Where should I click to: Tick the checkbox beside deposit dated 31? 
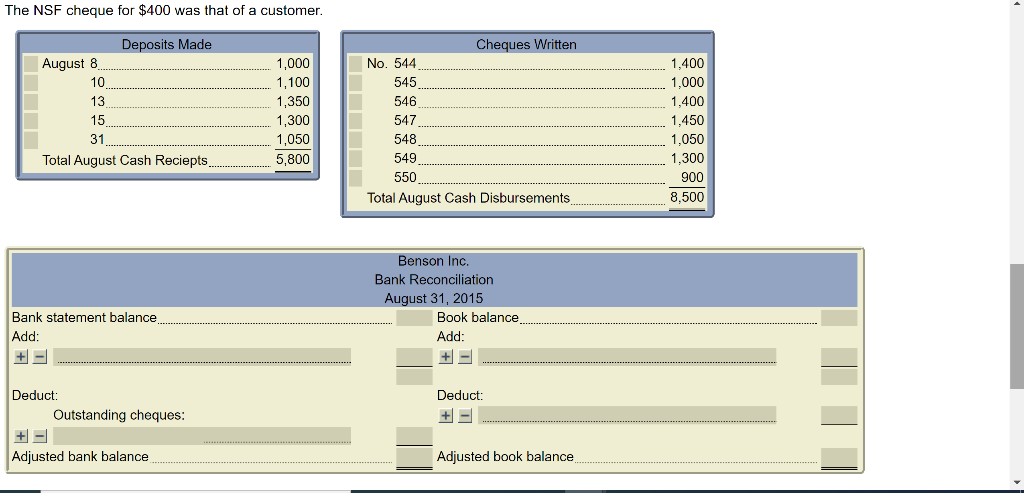pyautogui.click(x=31, y=139)
